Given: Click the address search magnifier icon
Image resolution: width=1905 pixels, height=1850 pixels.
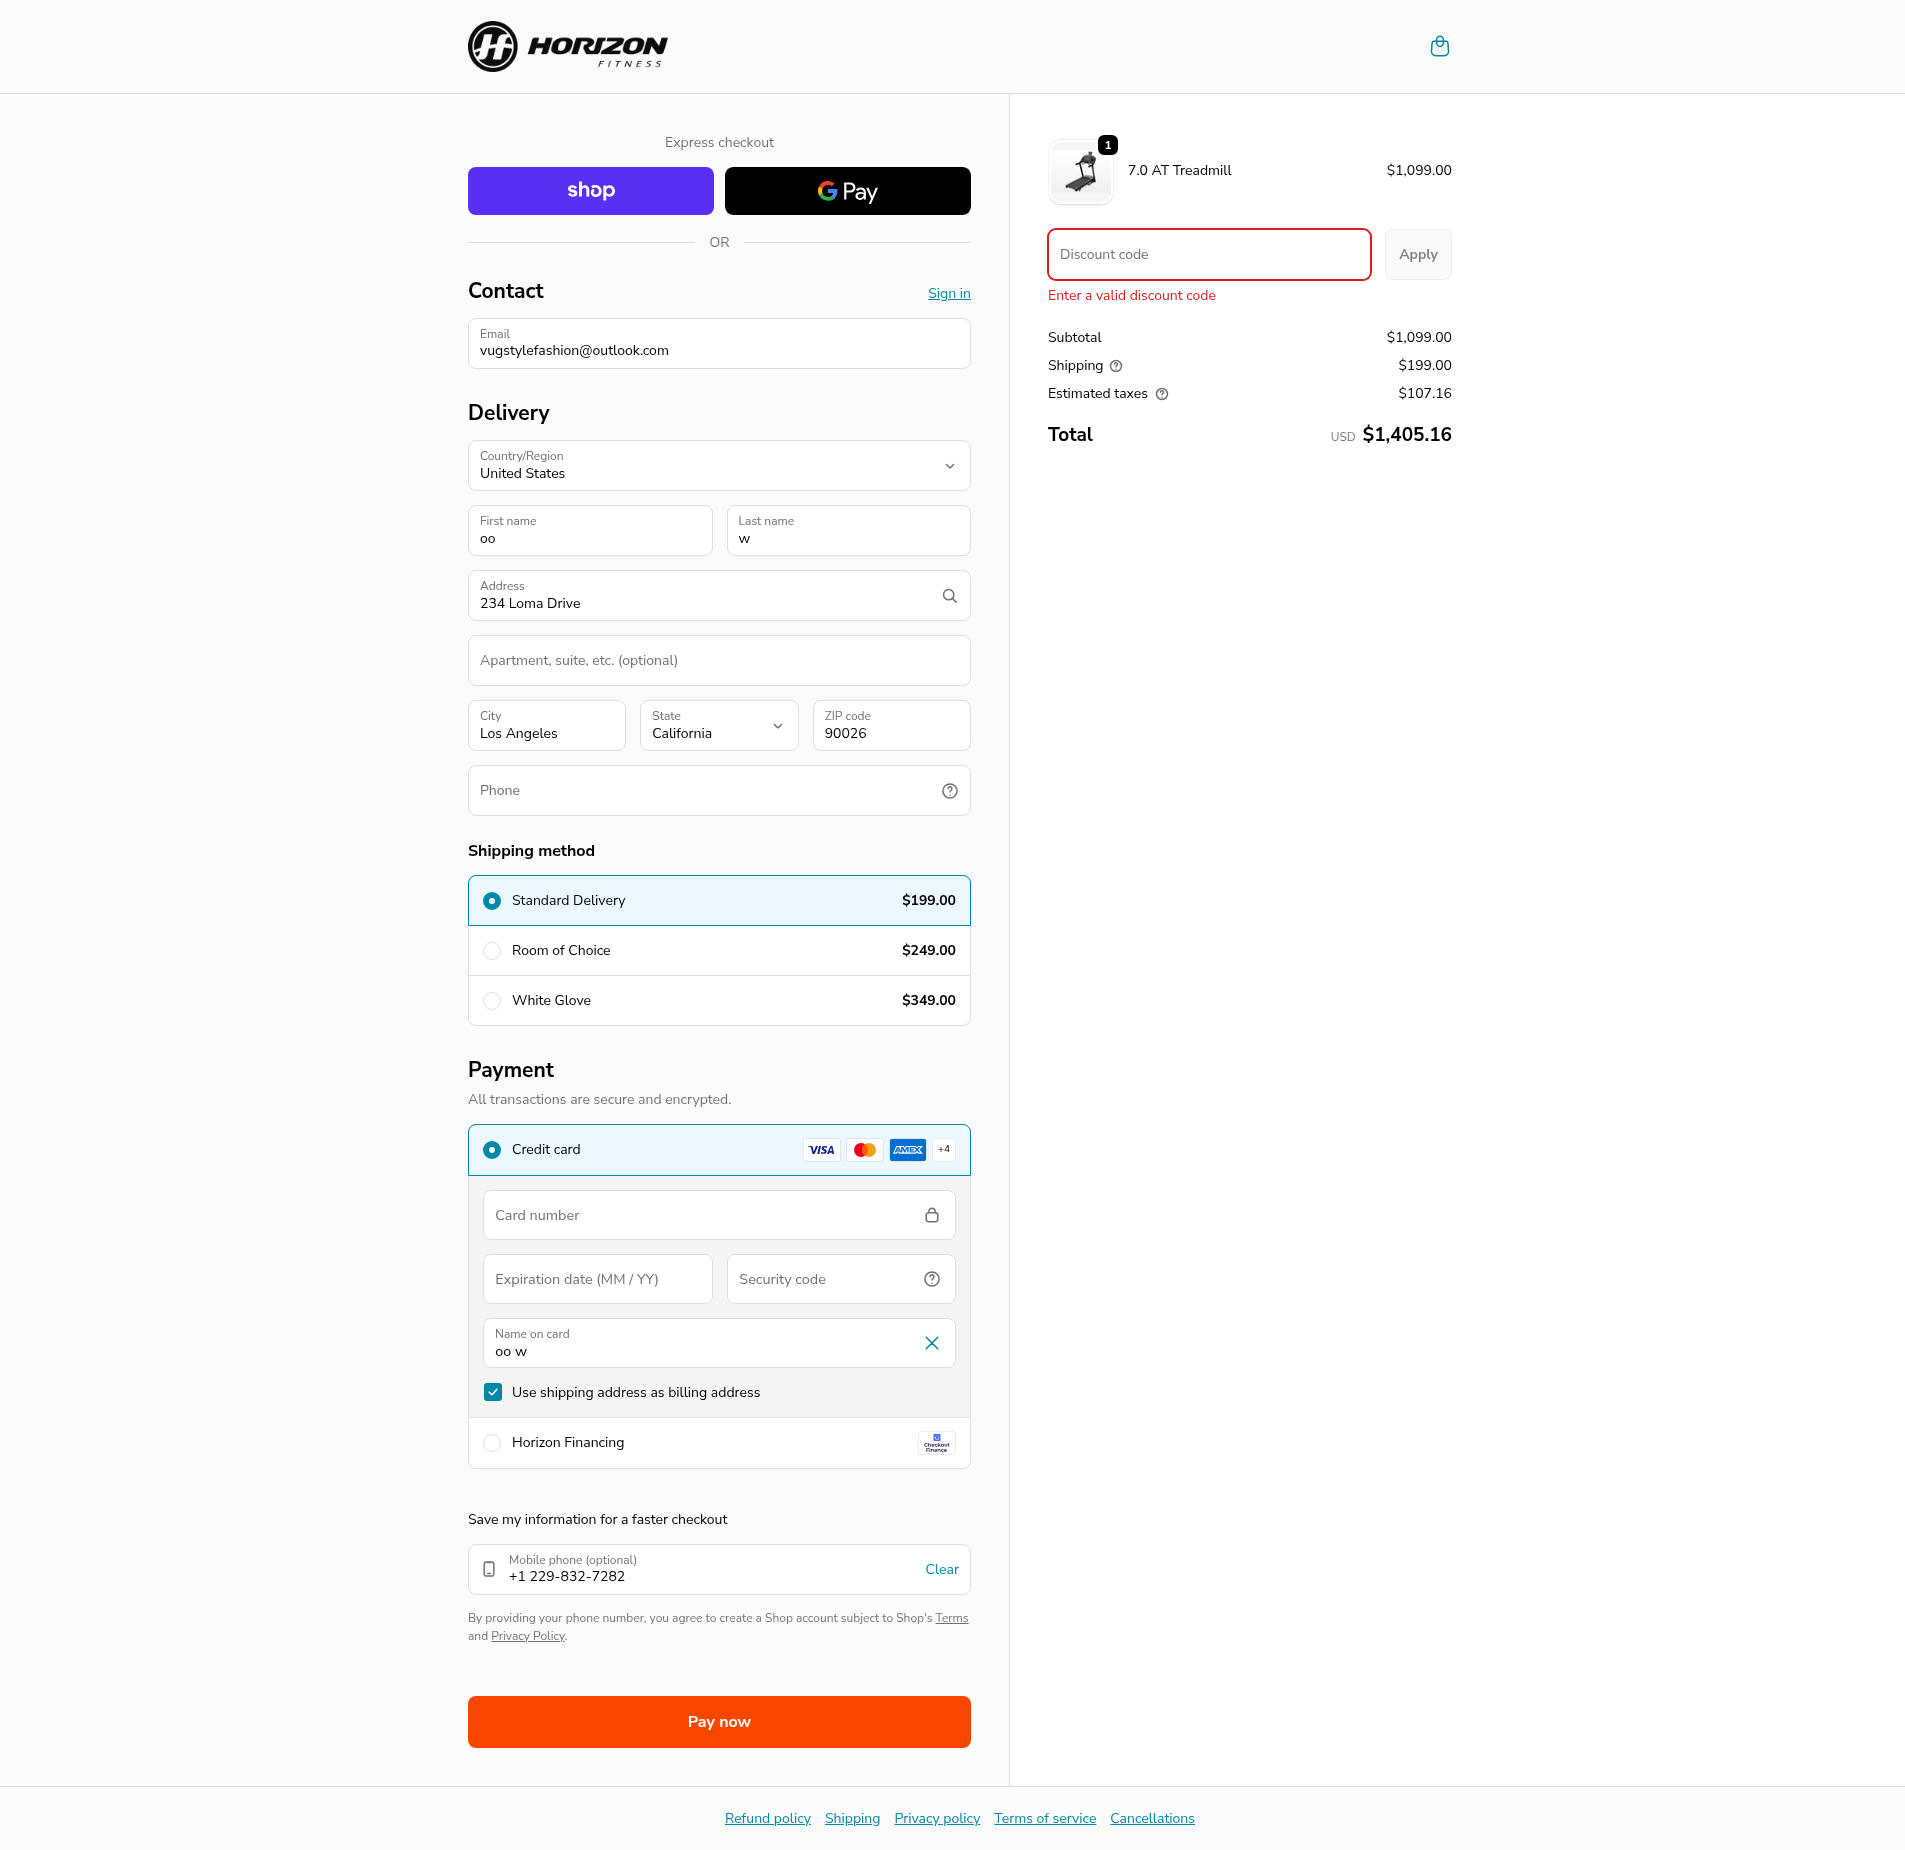Looking at the screenshot, I should [x=949, y=596].
